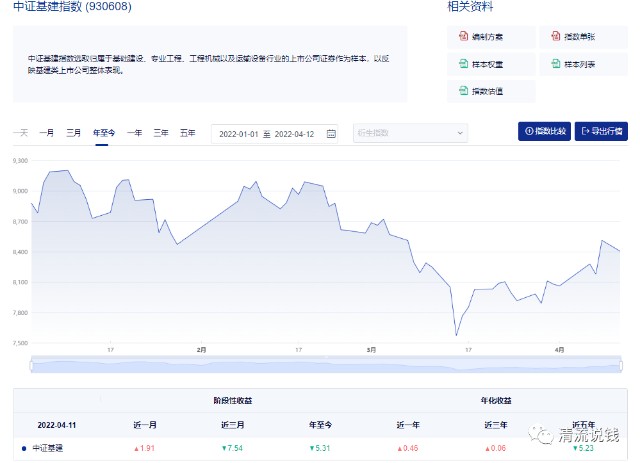Click the left handle of chart range slider

pos(31,365)
